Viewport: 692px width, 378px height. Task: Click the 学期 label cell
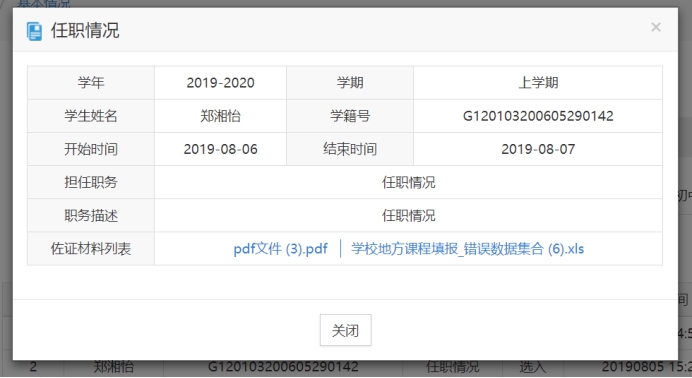pos(350,83)
